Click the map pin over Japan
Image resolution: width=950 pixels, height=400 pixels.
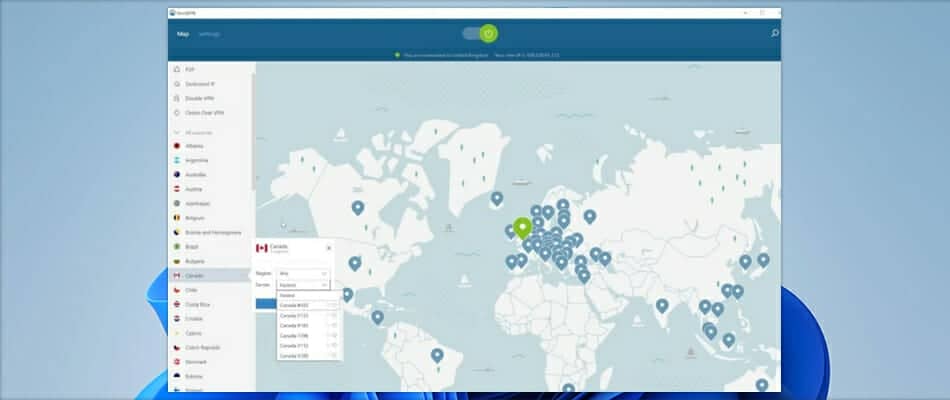coord(763,261)
